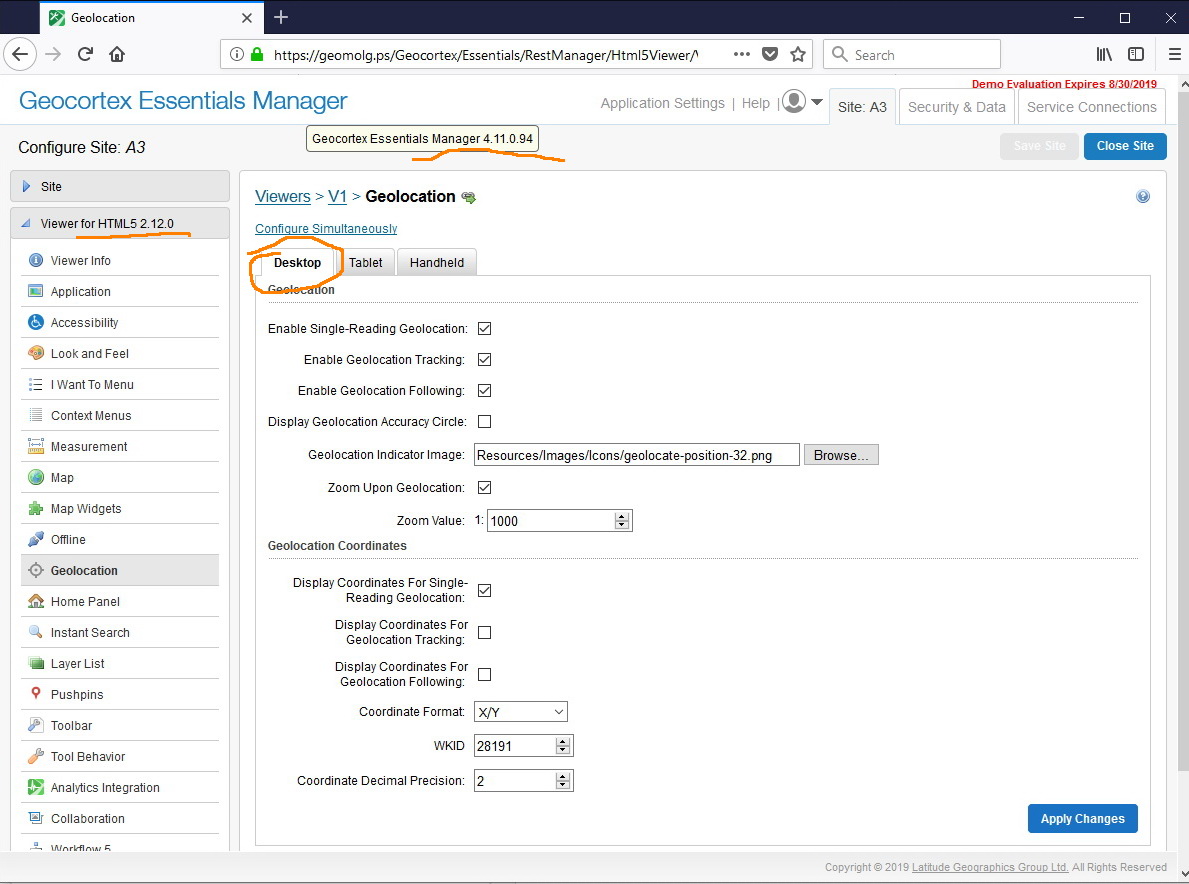
Task: Click the WKID spinner arrows
Action: [563, 746]
